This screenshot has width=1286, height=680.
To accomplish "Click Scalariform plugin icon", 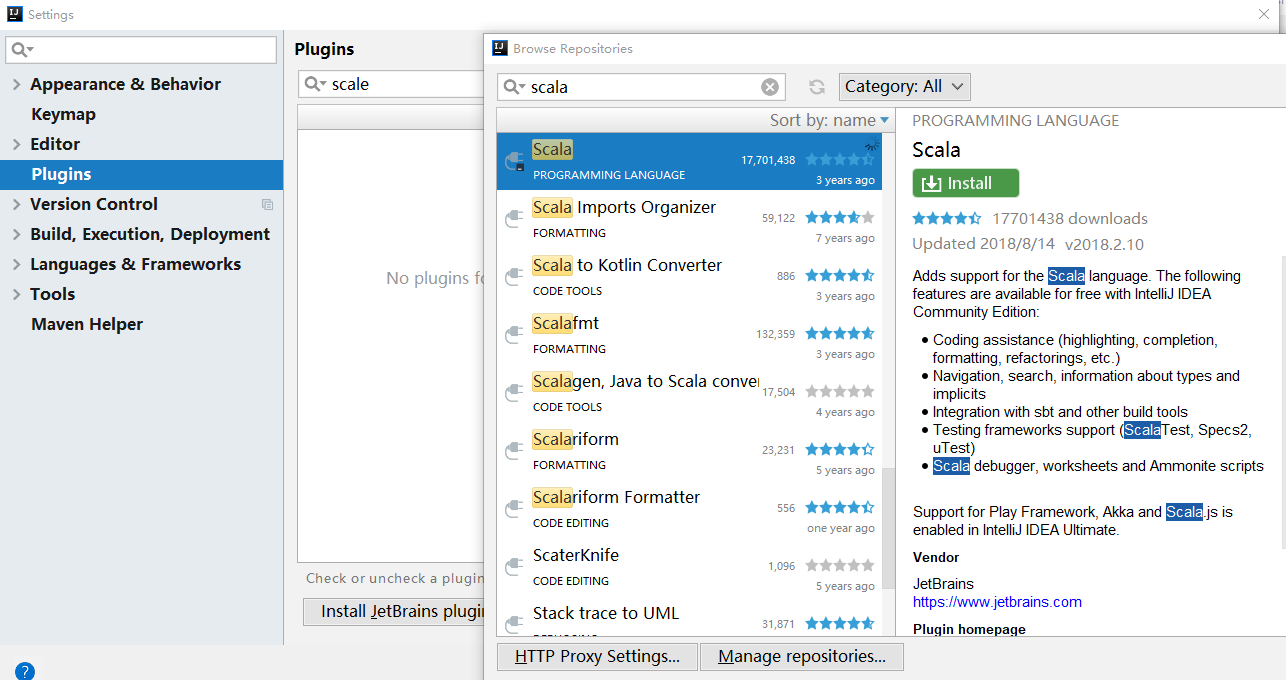I will pyautogui.click(x=514, y=451).
